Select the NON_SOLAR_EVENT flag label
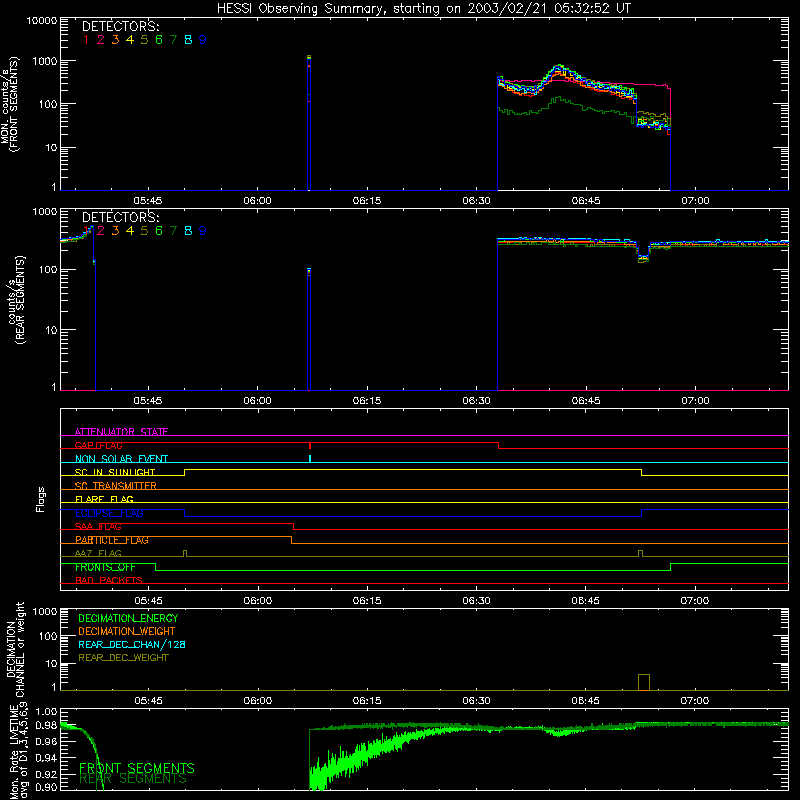 tap(121, 459)
